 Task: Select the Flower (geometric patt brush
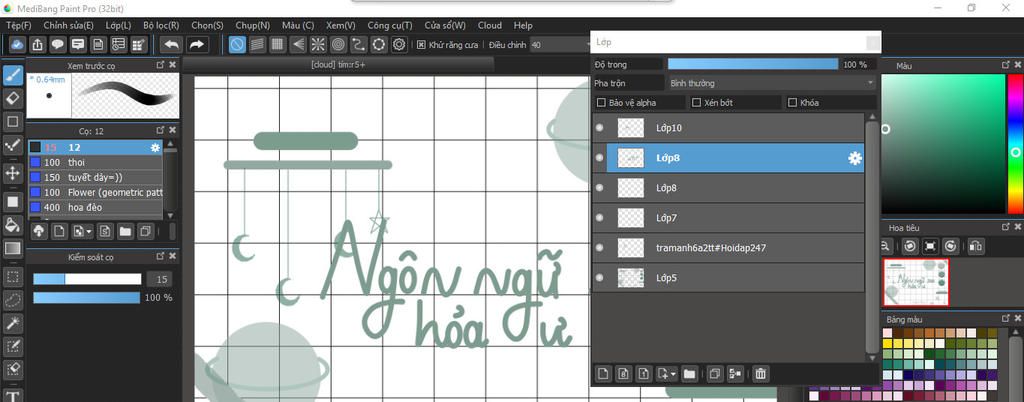click(x=95, y=193)
